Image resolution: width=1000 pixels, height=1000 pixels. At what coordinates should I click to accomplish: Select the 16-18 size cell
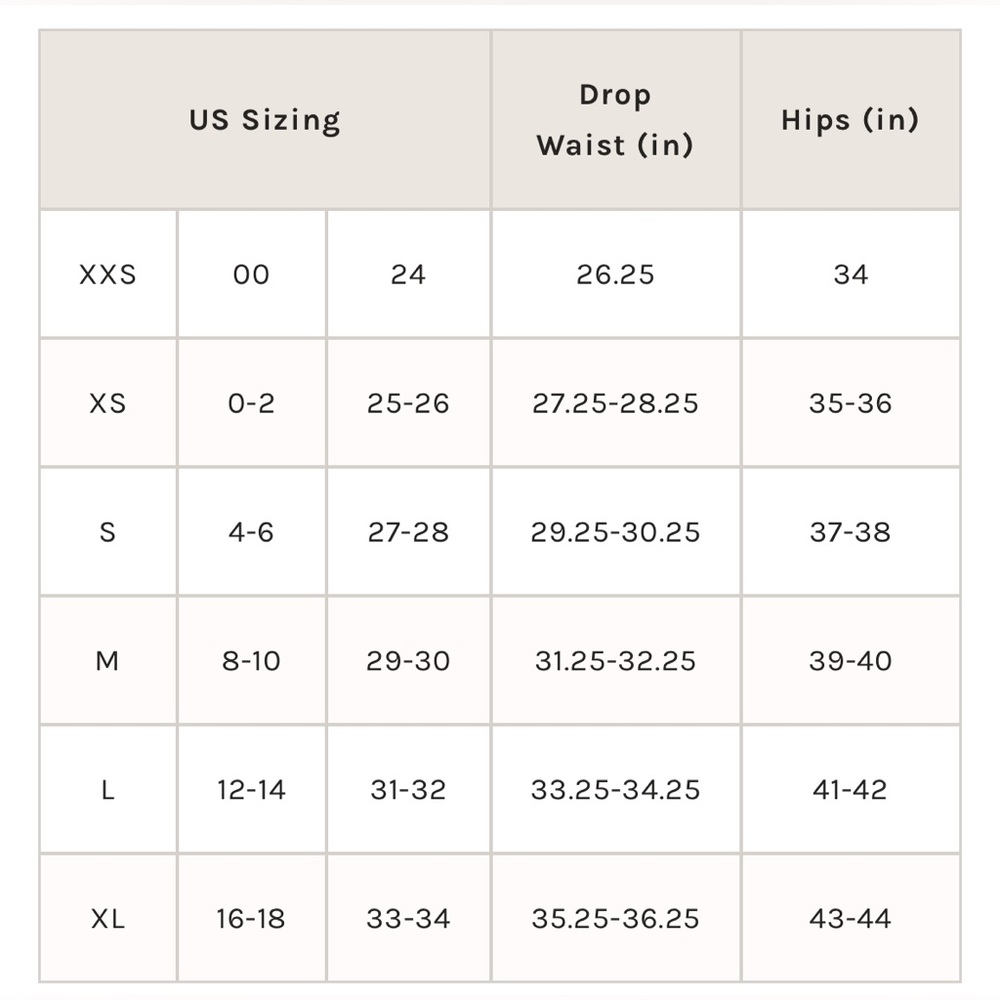tap(251, 918)
